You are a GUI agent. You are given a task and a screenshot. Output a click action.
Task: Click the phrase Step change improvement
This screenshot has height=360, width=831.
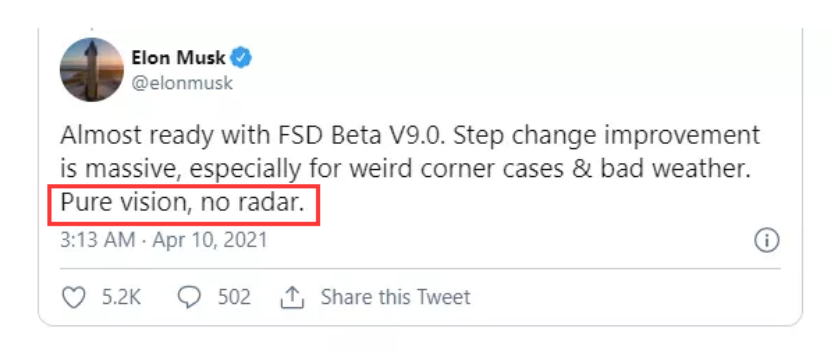(607, 136)
